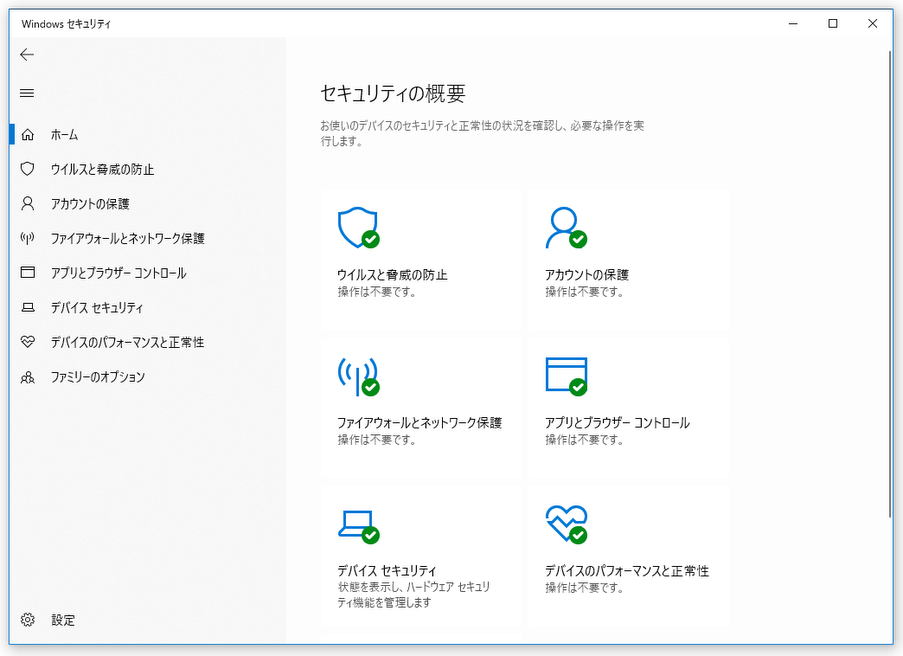Click ファイアウォールとネットワーク保護 tile title
This screenshot has height=656, width=903.
point(419,423)
